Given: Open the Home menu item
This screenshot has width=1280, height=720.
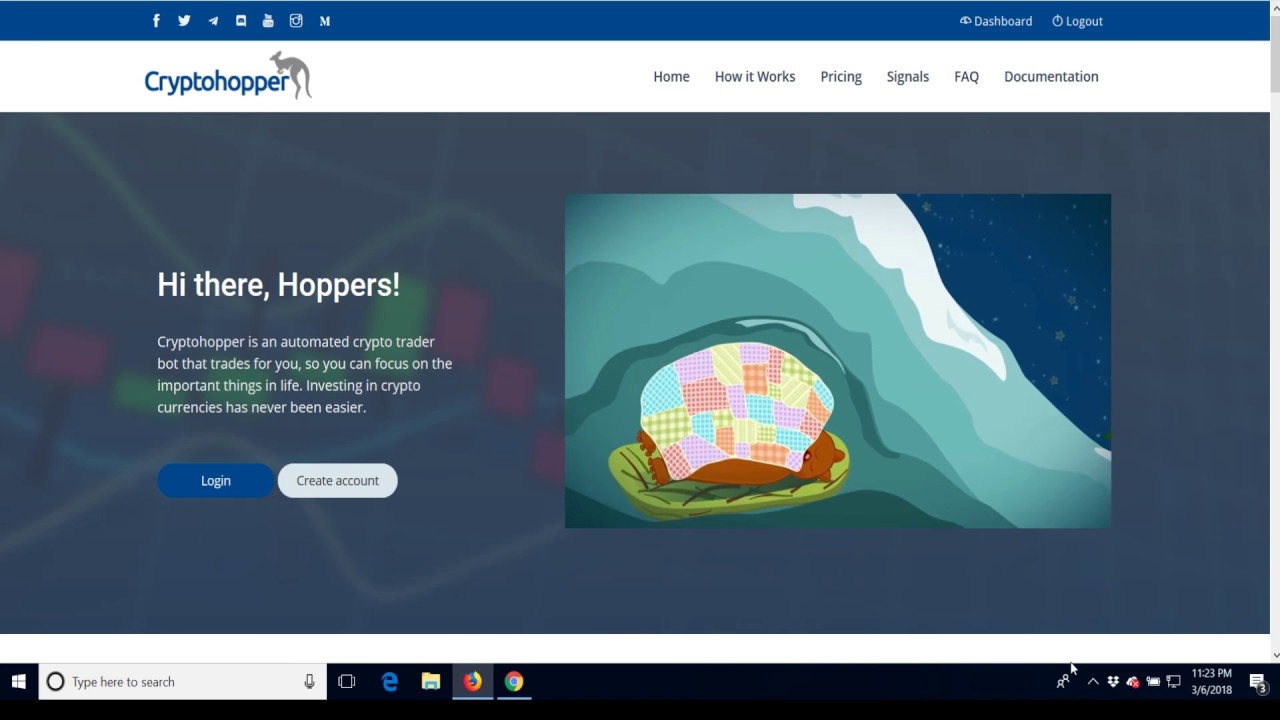Looking at the screenshot, I should [671, 76].
